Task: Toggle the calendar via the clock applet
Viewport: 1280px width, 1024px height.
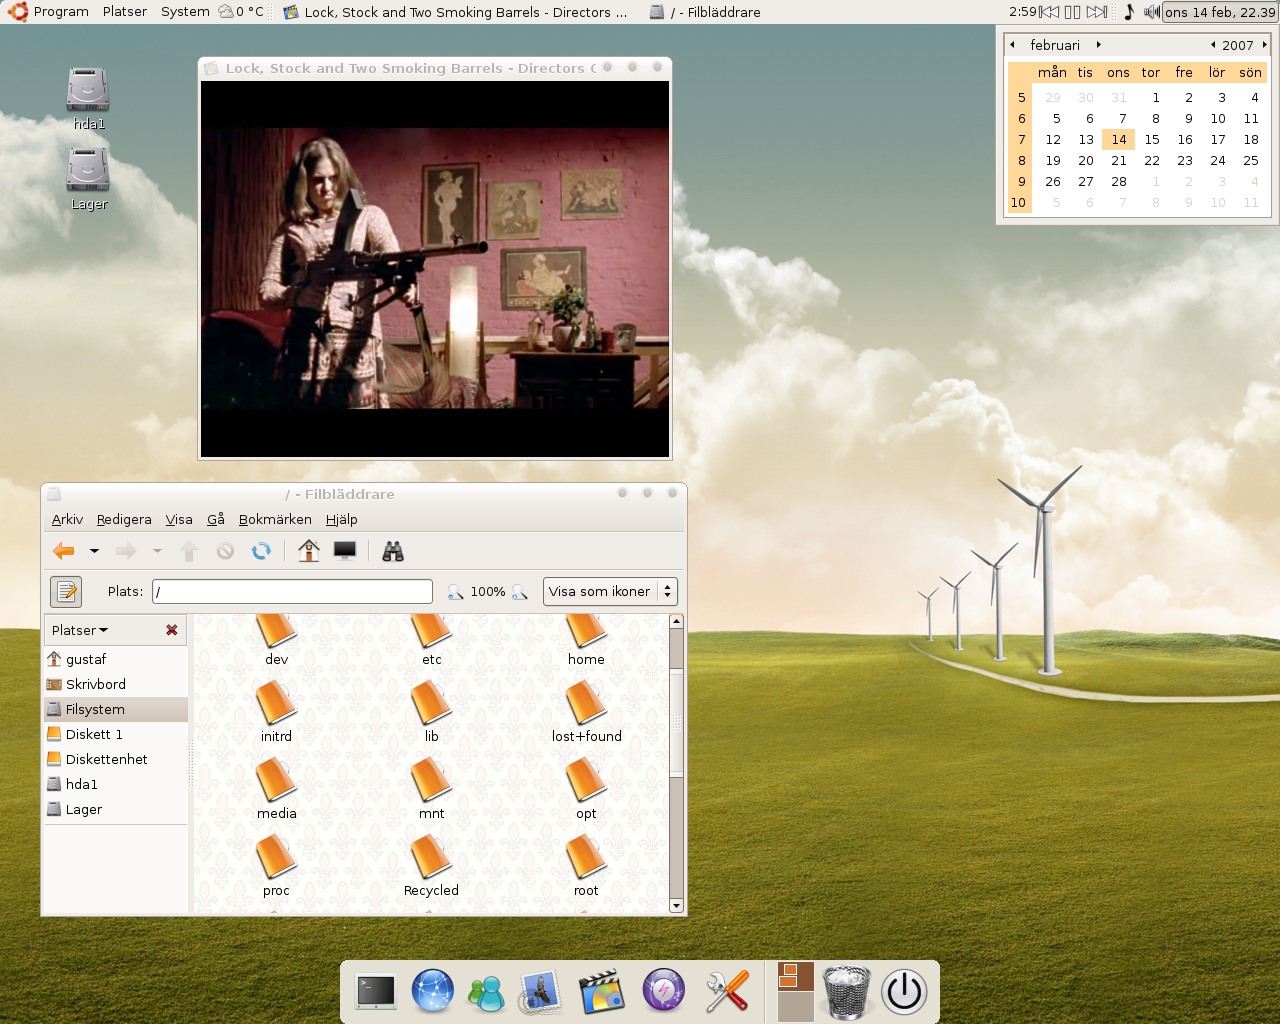Action: click(1220, 12)
